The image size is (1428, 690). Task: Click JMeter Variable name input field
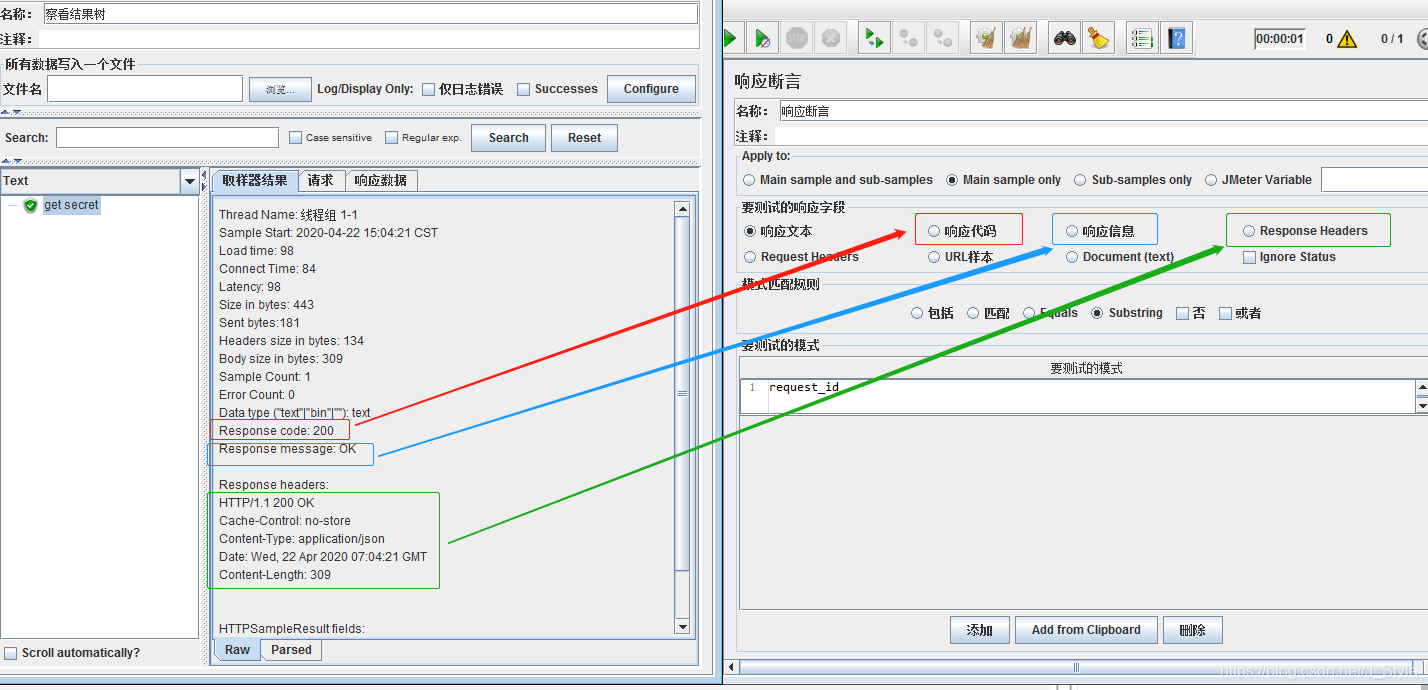pos(1375,180)
